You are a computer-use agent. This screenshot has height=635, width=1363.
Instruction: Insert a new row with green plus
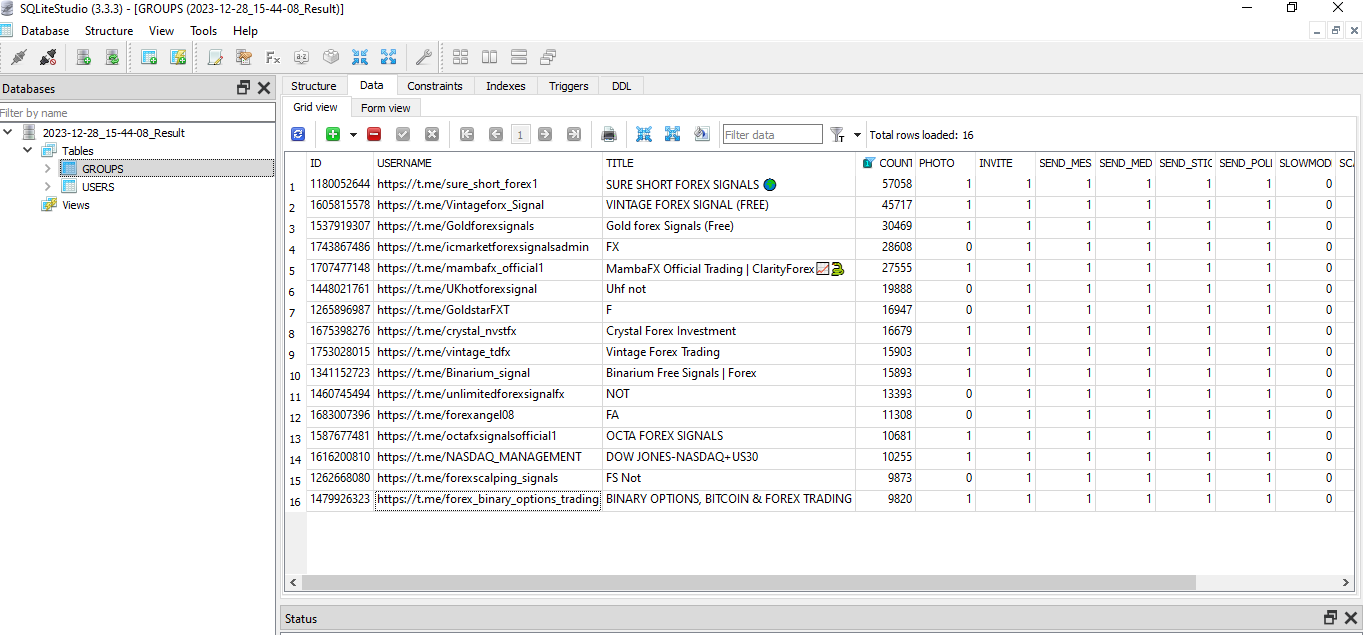click(x=333, y=134)
